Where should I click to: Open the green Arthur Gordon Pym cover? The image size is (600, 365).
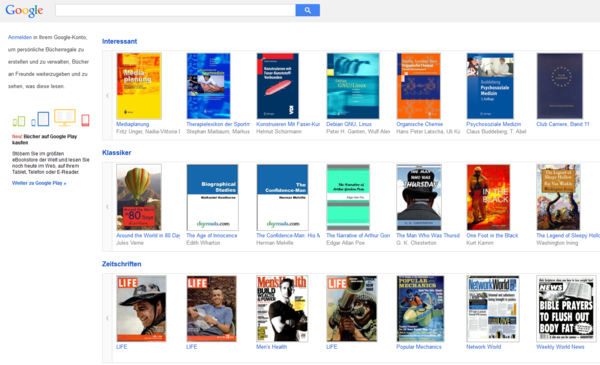(348, 197)
